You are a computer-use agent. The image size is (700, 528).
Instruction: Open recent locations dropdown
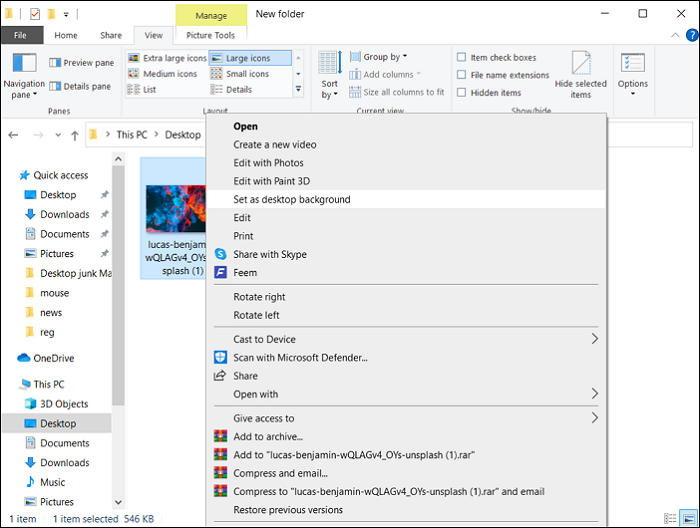(58, 135)
